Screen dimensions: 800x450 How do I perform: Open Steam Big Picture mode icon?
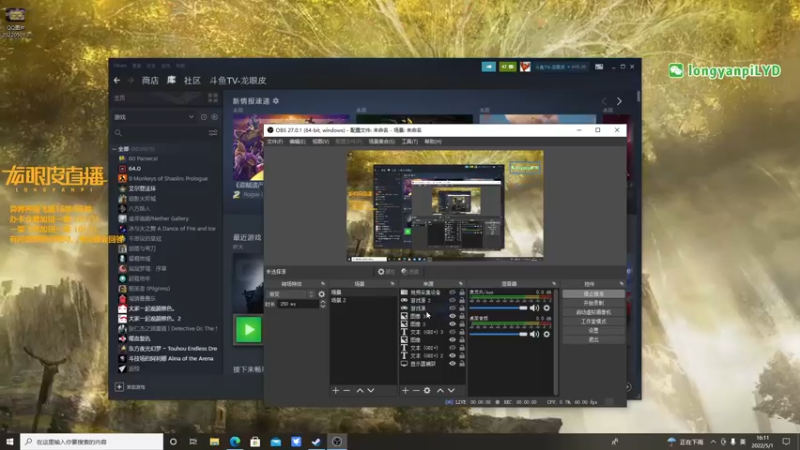599,66
